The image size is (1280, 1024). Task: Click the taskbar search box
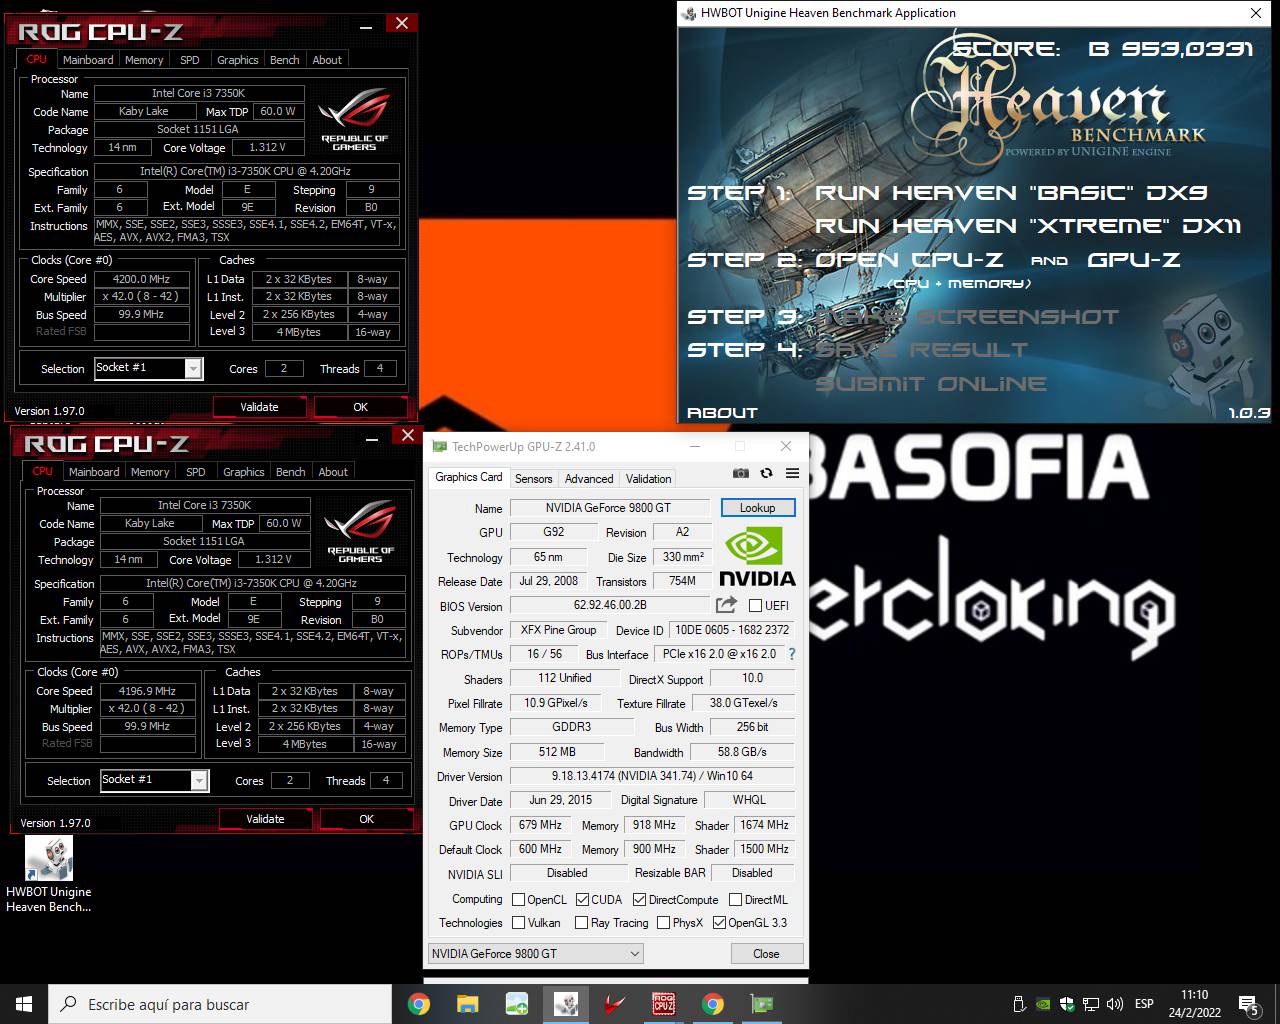(220, 1004)
